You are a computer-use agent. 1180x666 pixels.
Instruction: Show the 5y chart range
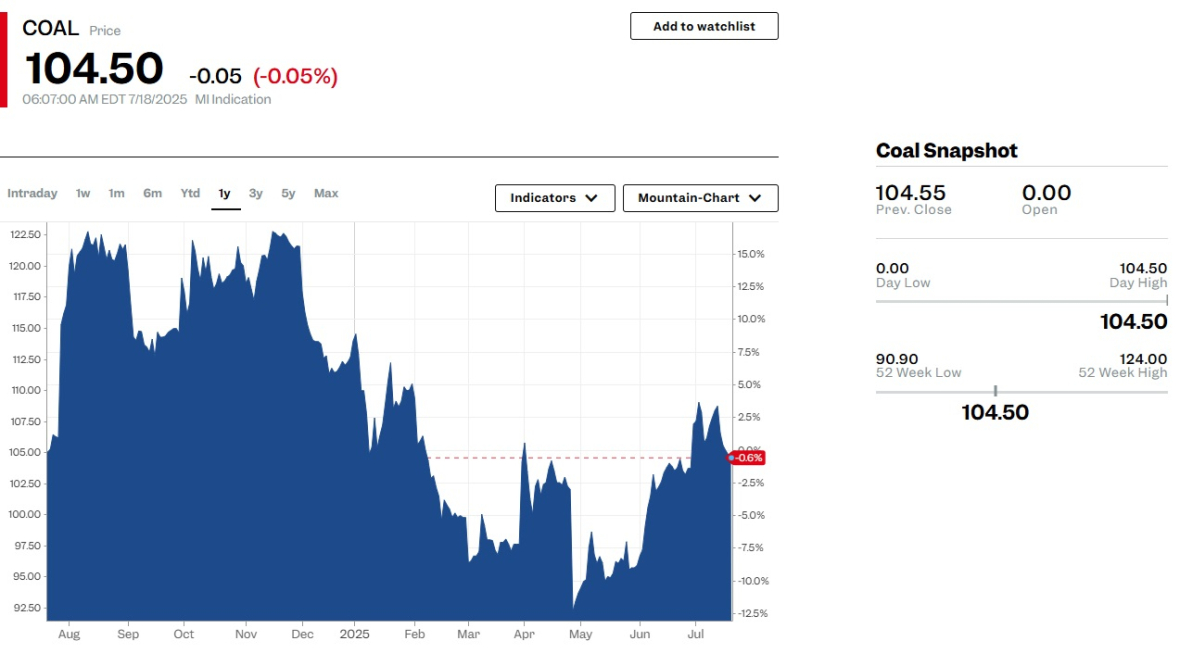(288, 193)
